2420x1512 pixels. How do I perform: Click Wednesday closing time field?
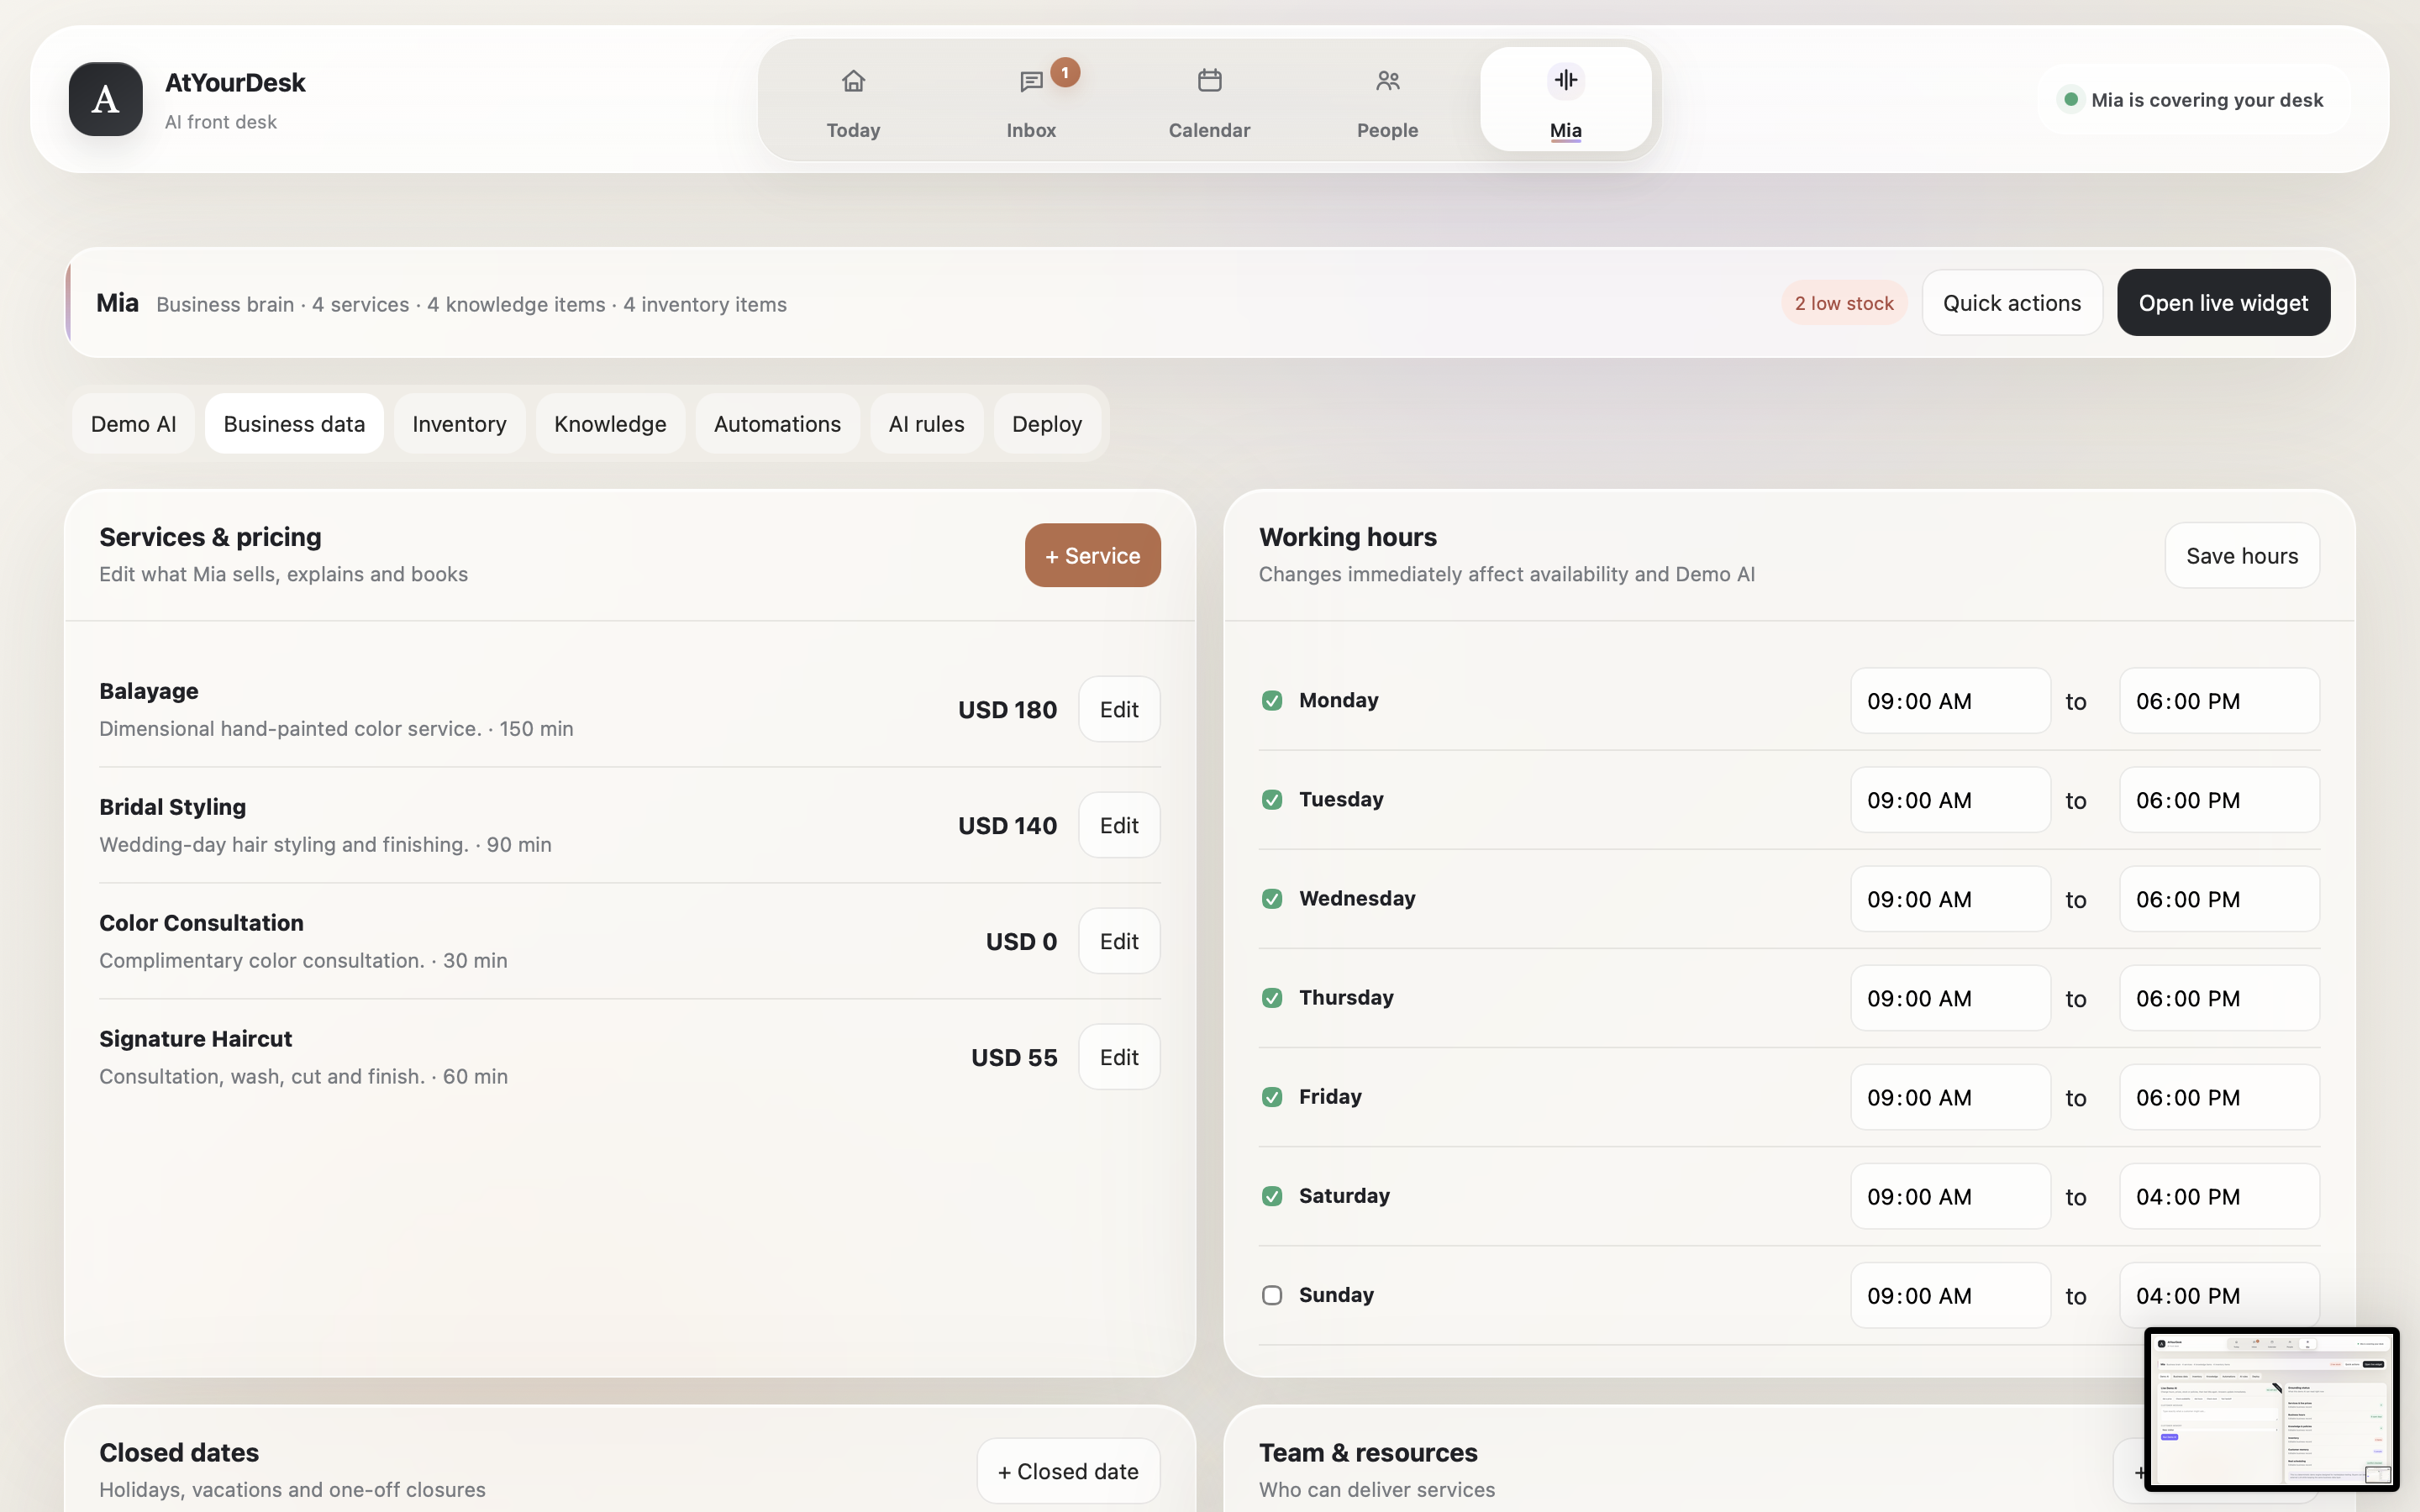pos(2219,898)
